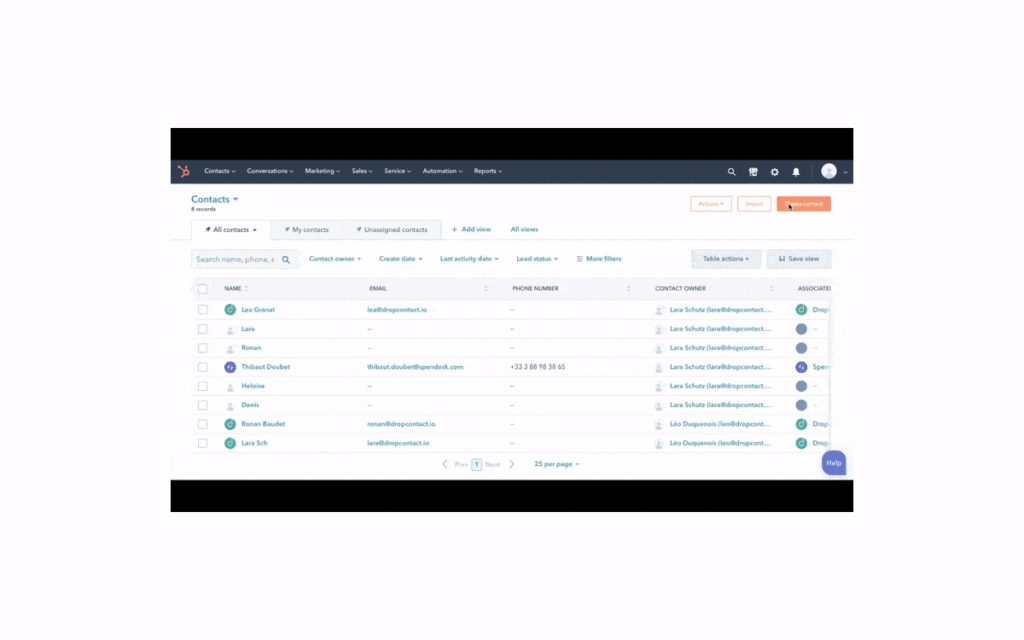Switch to the My contacts tab
The height and width of the screenshot is (640, 1024).
[x=306, y=230]
